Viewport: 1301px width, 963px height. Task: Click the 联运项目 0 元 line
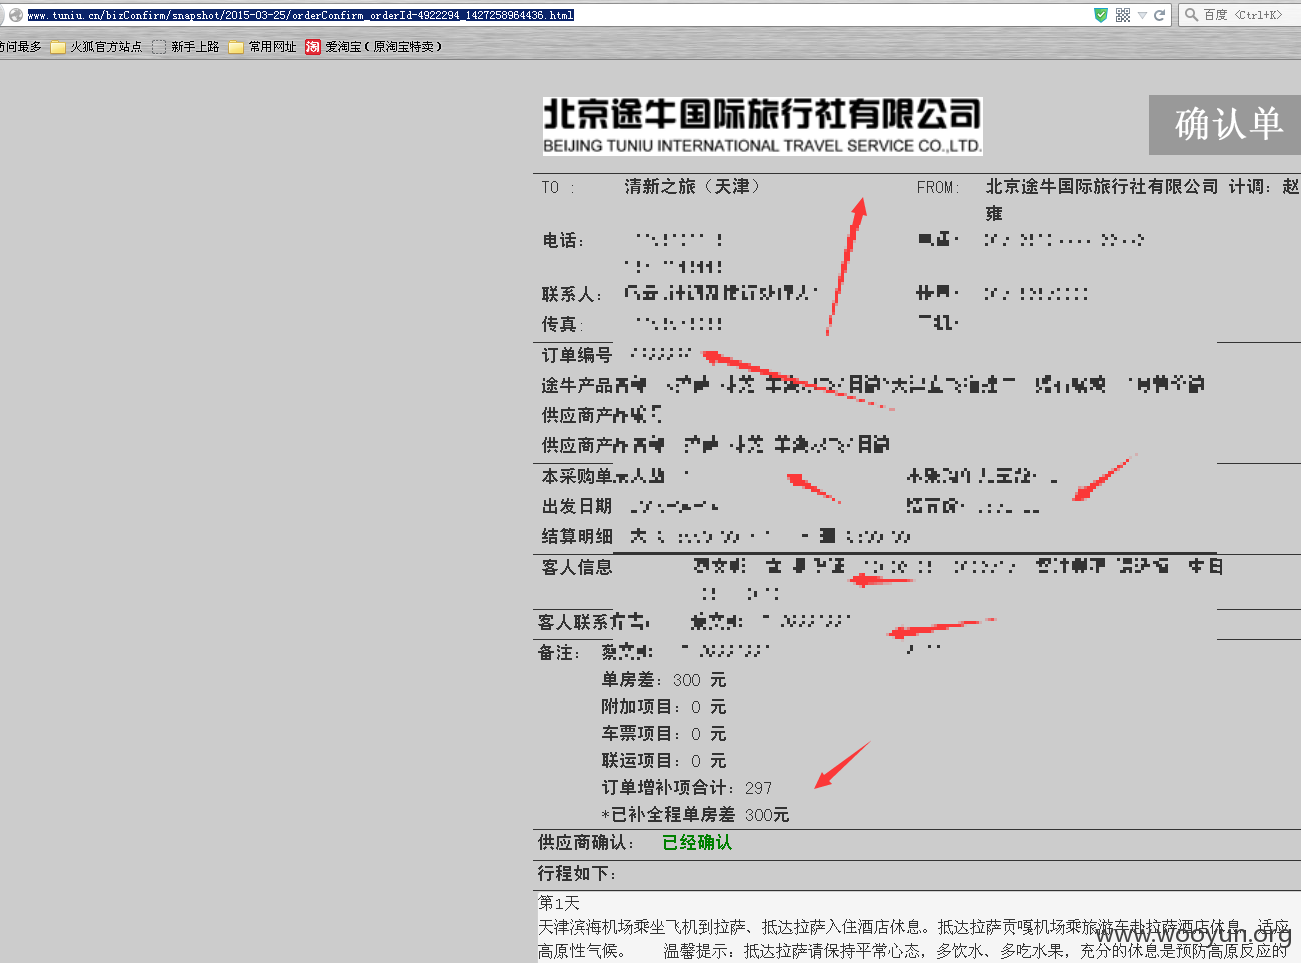pyautogui.click(x=663, y=761)
